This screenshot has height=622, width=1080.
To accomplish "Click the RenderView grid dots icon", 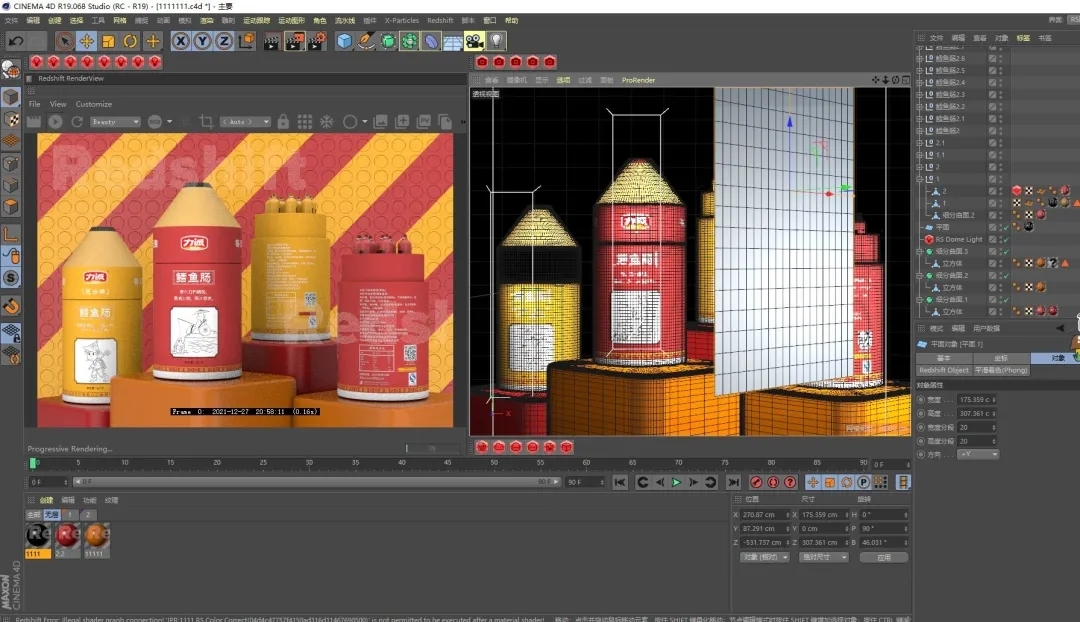I will tap(304, 122).
